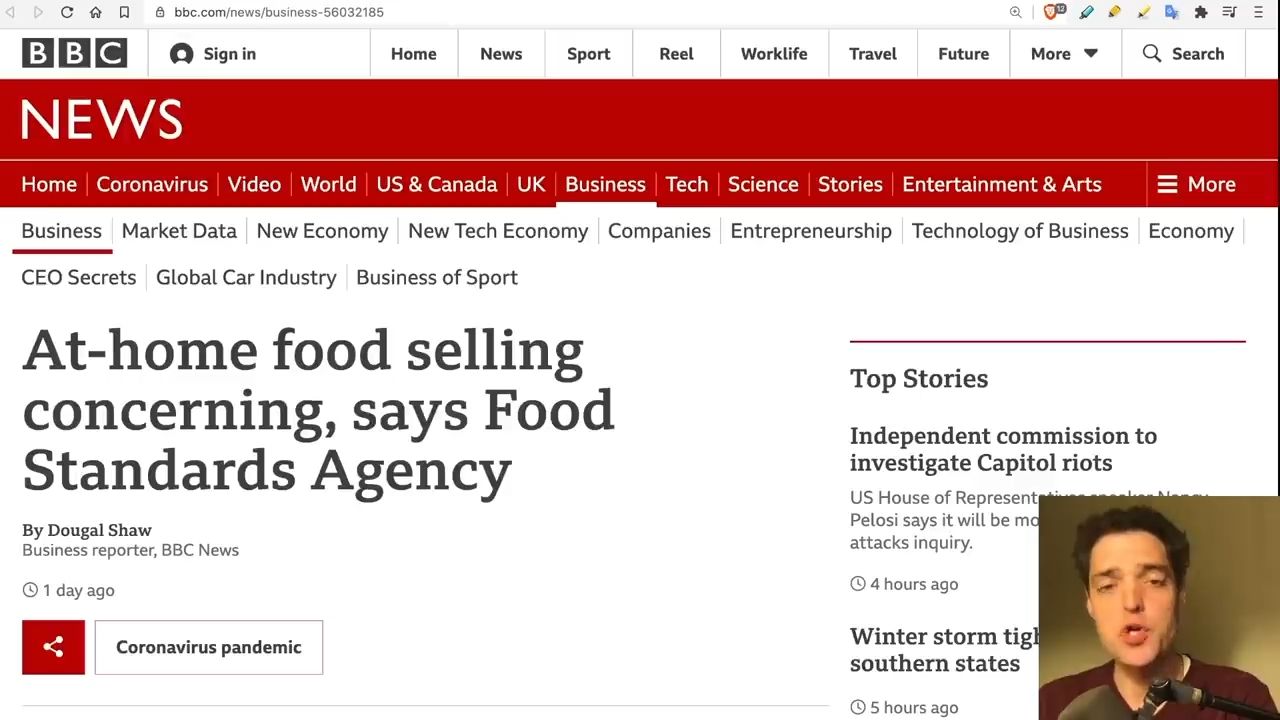Expand the top bar More dropdown
1280x720 pixels.
[x=1064, y=54]
